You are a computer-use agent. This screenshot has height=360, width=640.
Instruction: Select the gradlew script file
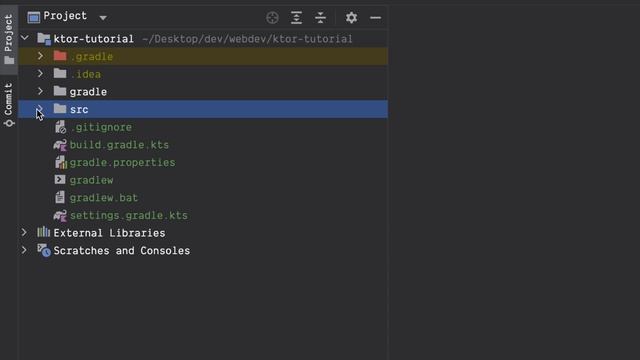coord(91,180)
